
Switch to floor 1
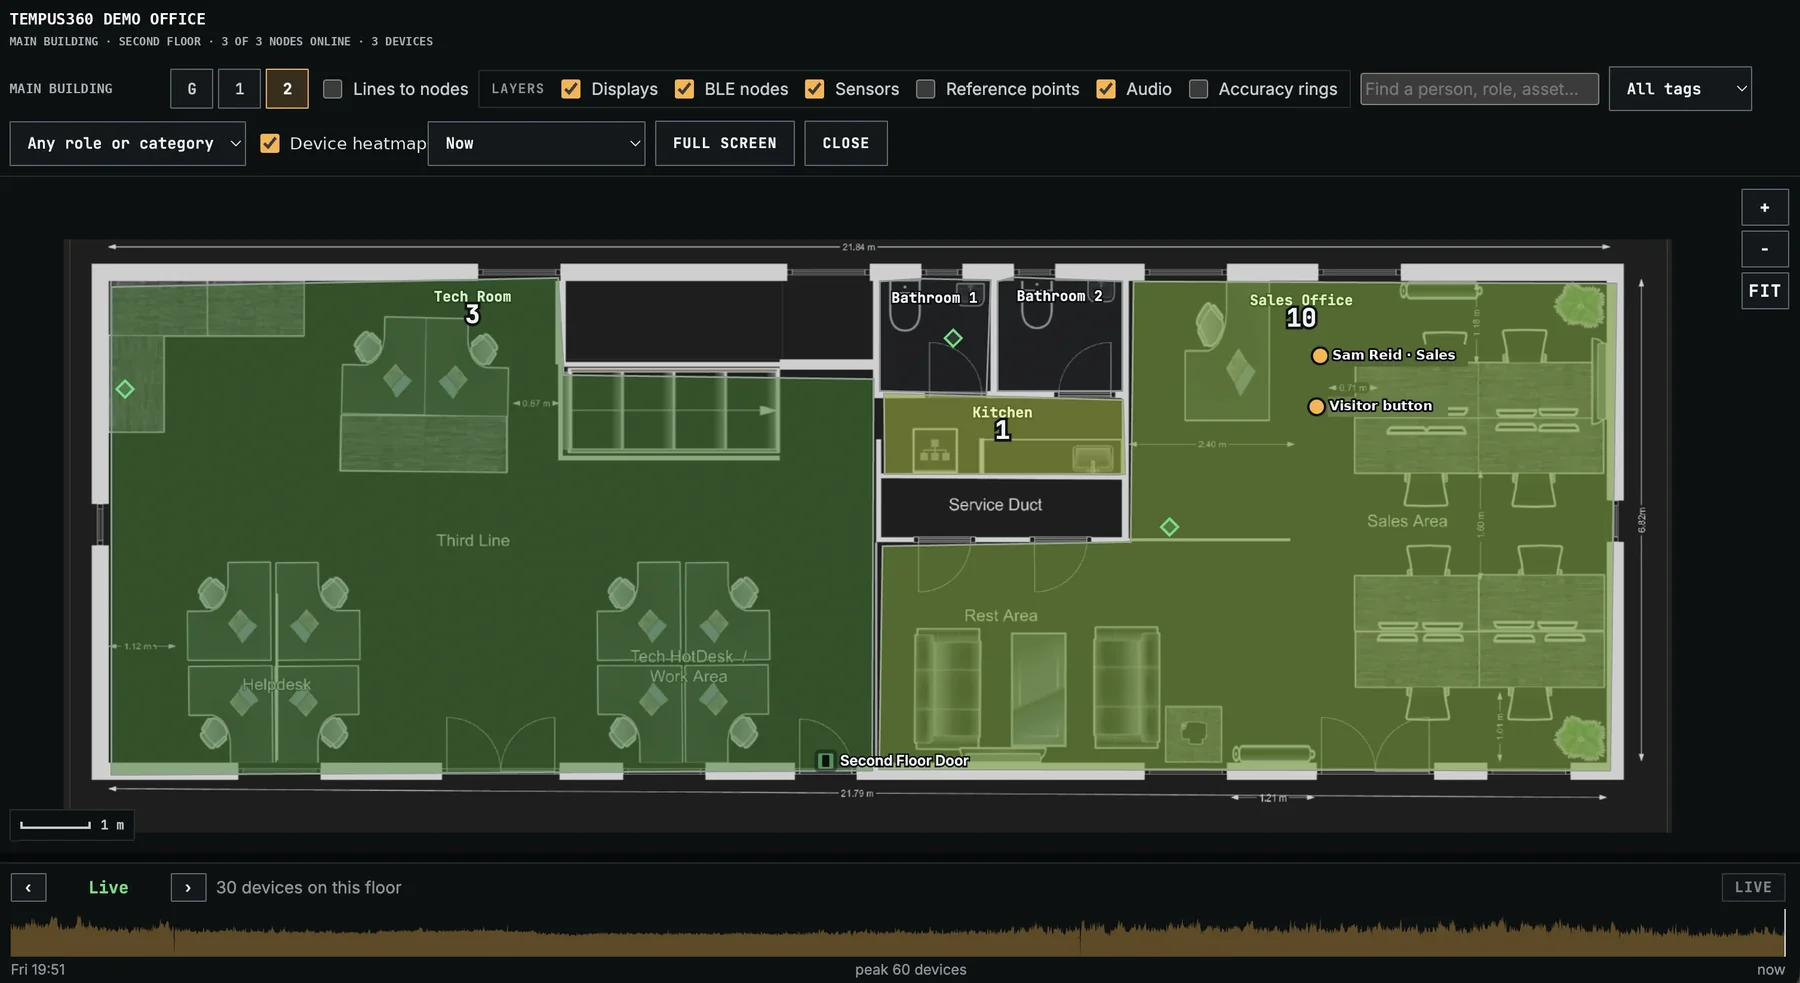point(240,89)
